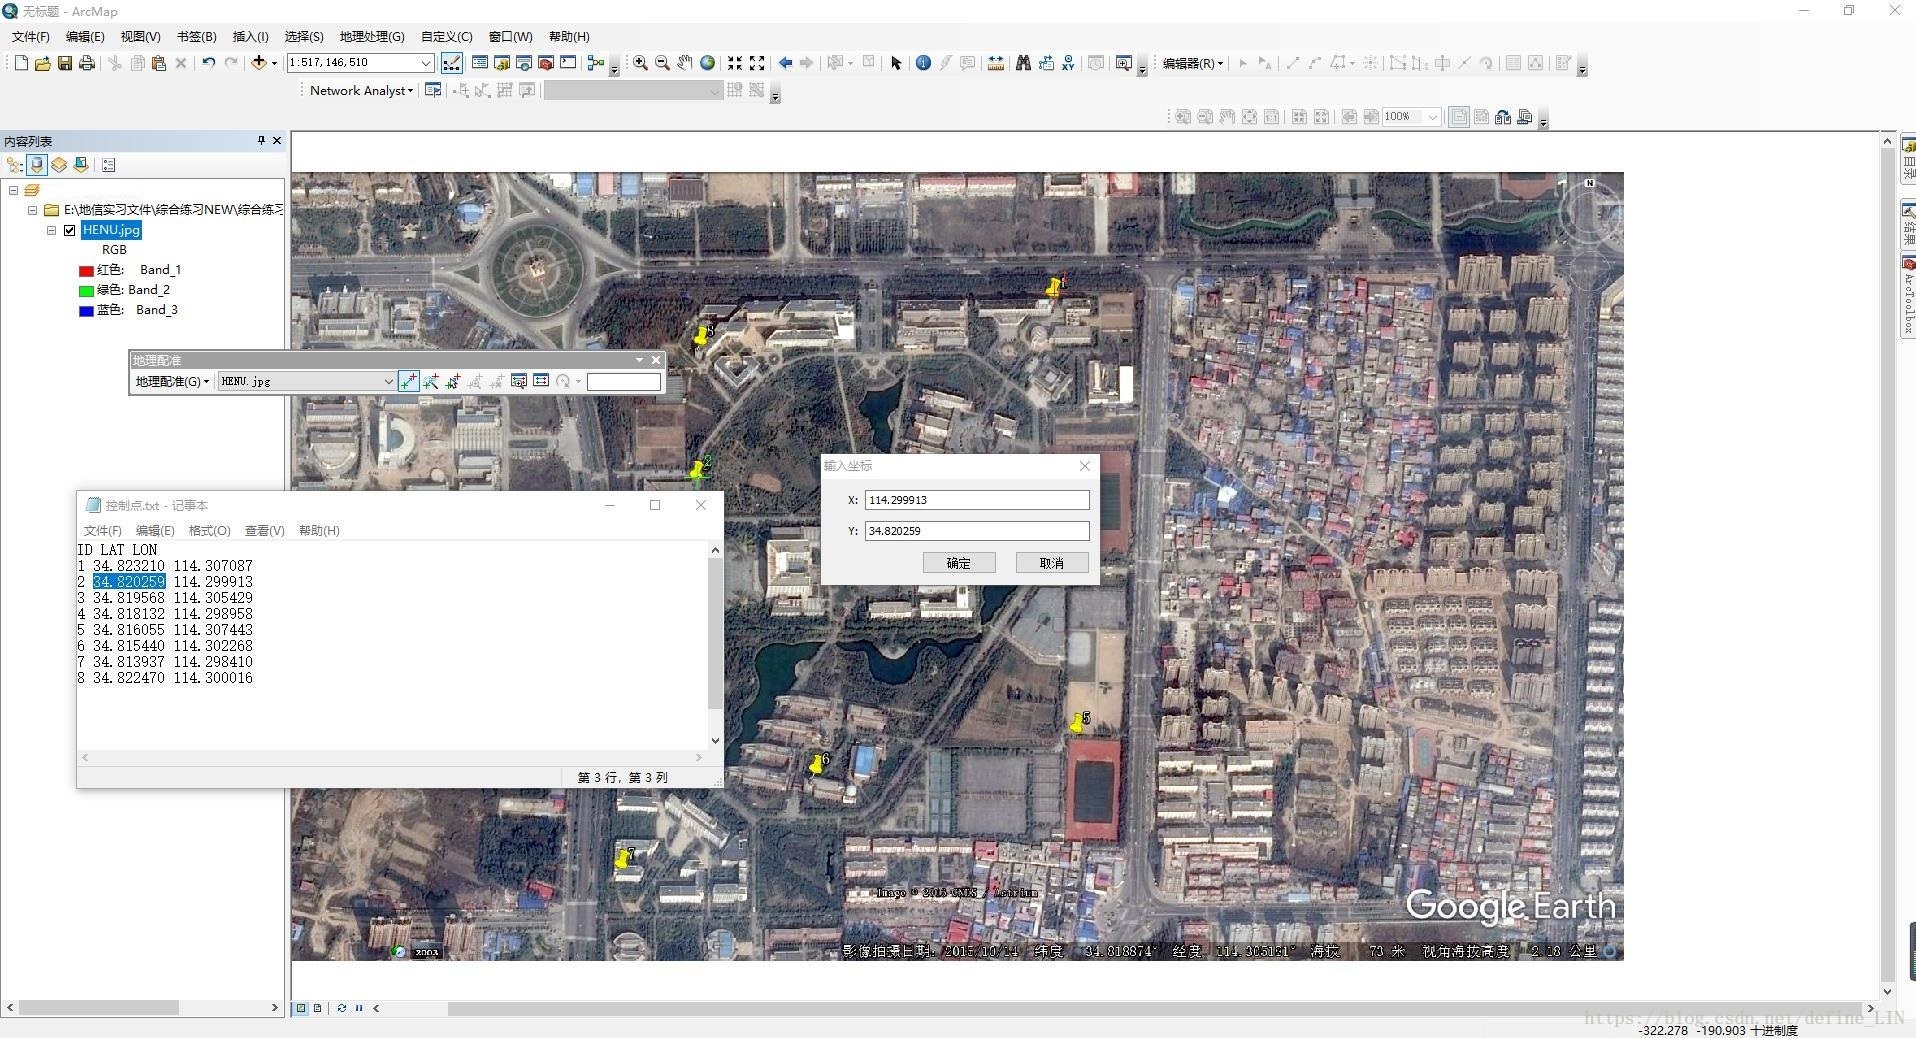
Task: Select the Add Control Points georeferencing tool
Action: [x=408, y=381]
